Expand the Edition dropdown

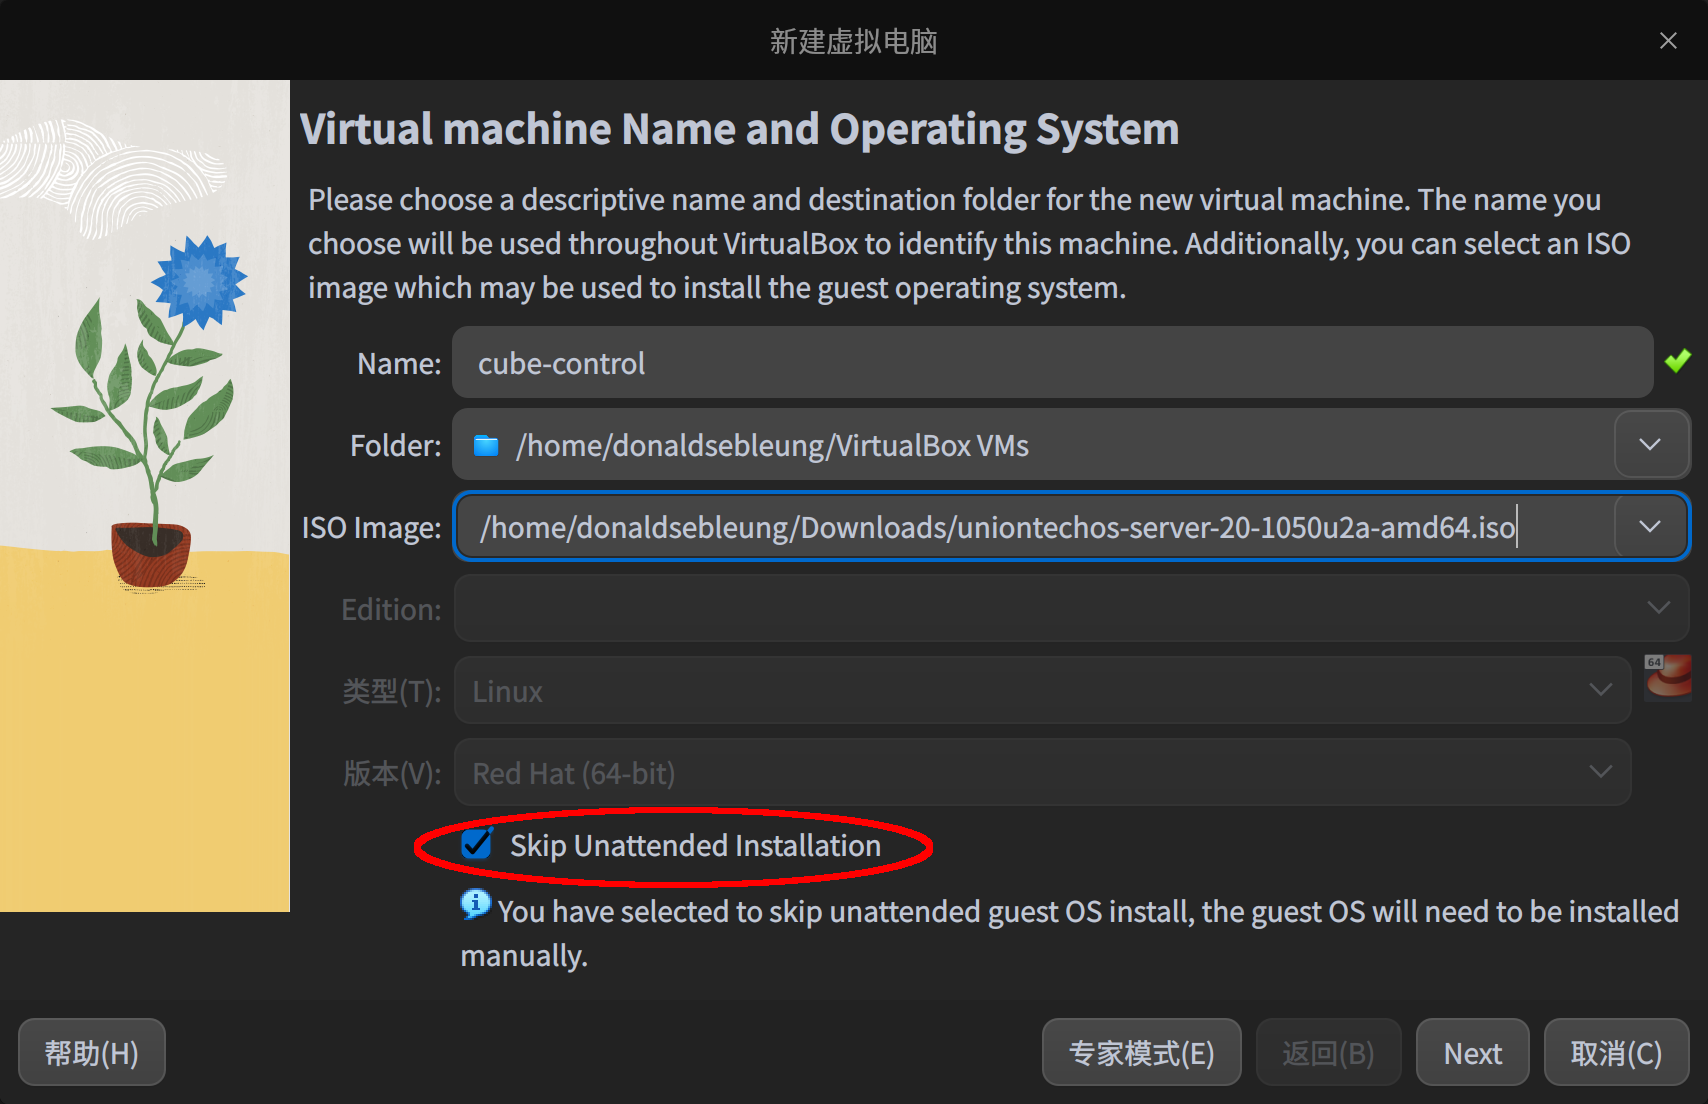(x=1658, y=608)
